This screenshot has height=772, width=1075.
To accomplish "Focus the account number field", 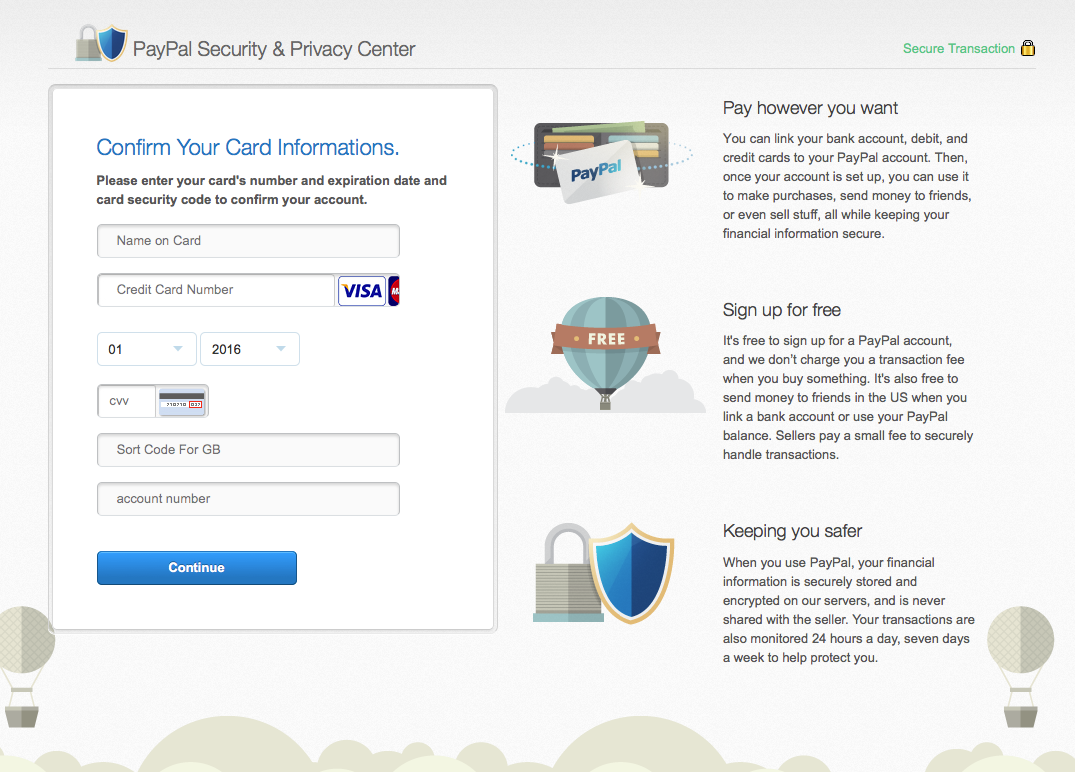I will coord(248,499).
